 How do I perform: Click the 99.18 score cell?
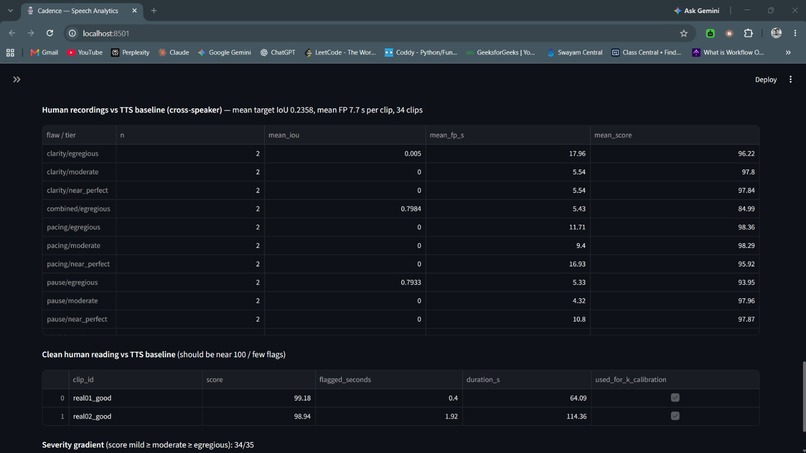click(259, 398)
